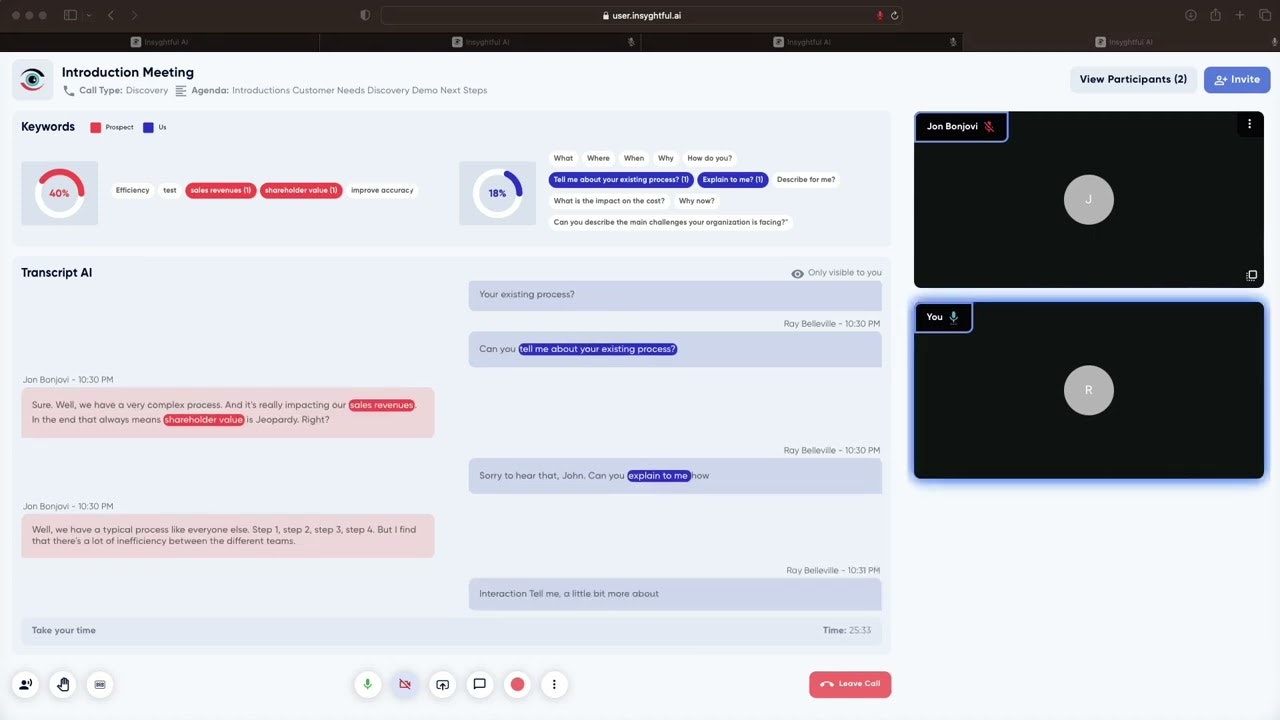Image resolution: width=1280 pixels, height=720 pixels.
Task: Click the Prospect red legend swatch
Action: coord(96,128)
